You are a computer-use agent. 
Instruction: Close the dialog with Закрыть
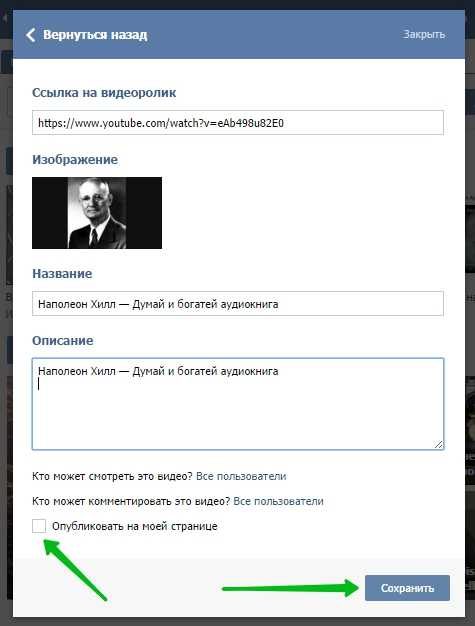[x=424, y=34]
